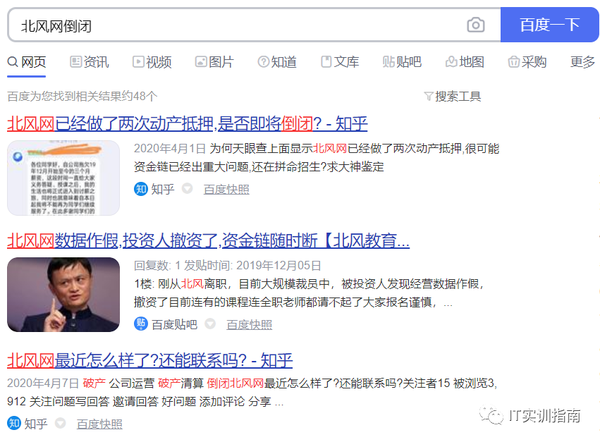Click the text 回复数: 1 发贴时间: 2019年12月05日
This screenshot has height=442, width=600.
tap(227, 265)
